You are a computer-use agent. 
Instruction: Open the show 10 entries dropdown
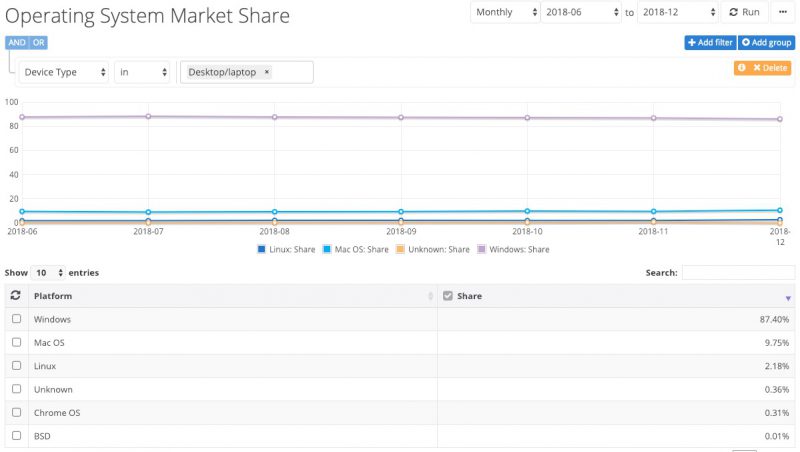48,272
